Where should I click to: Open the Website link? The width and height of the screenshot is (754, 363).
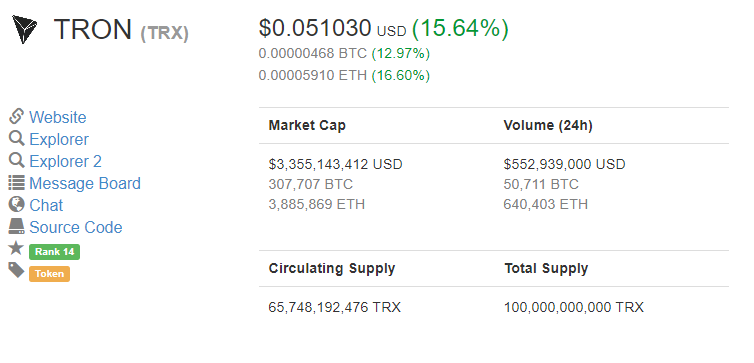(58, 117)
